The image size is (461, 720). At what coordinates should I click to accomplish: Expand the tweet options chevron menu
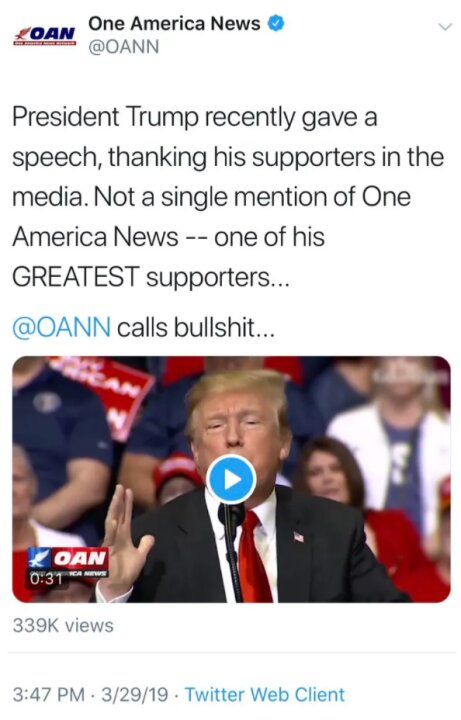[x=445, y=27]
